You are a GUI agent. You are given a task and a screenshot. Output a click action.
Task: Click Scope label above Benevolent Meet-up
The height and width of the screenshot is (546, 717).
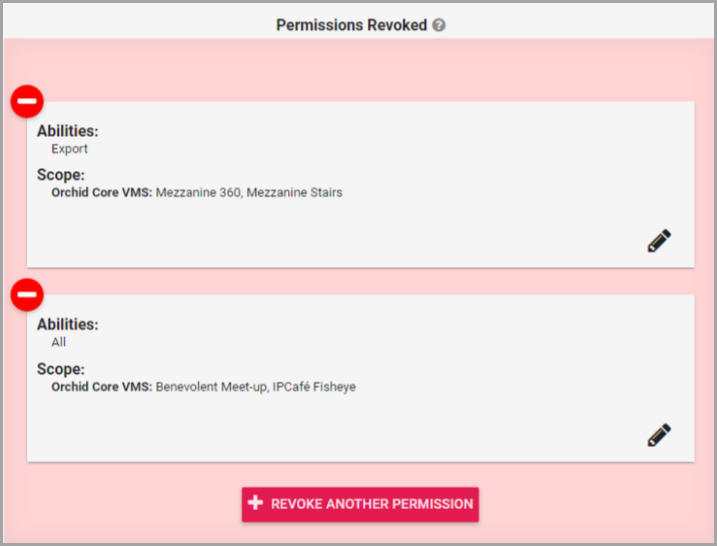pyautogui.click(x=61, y=369)
